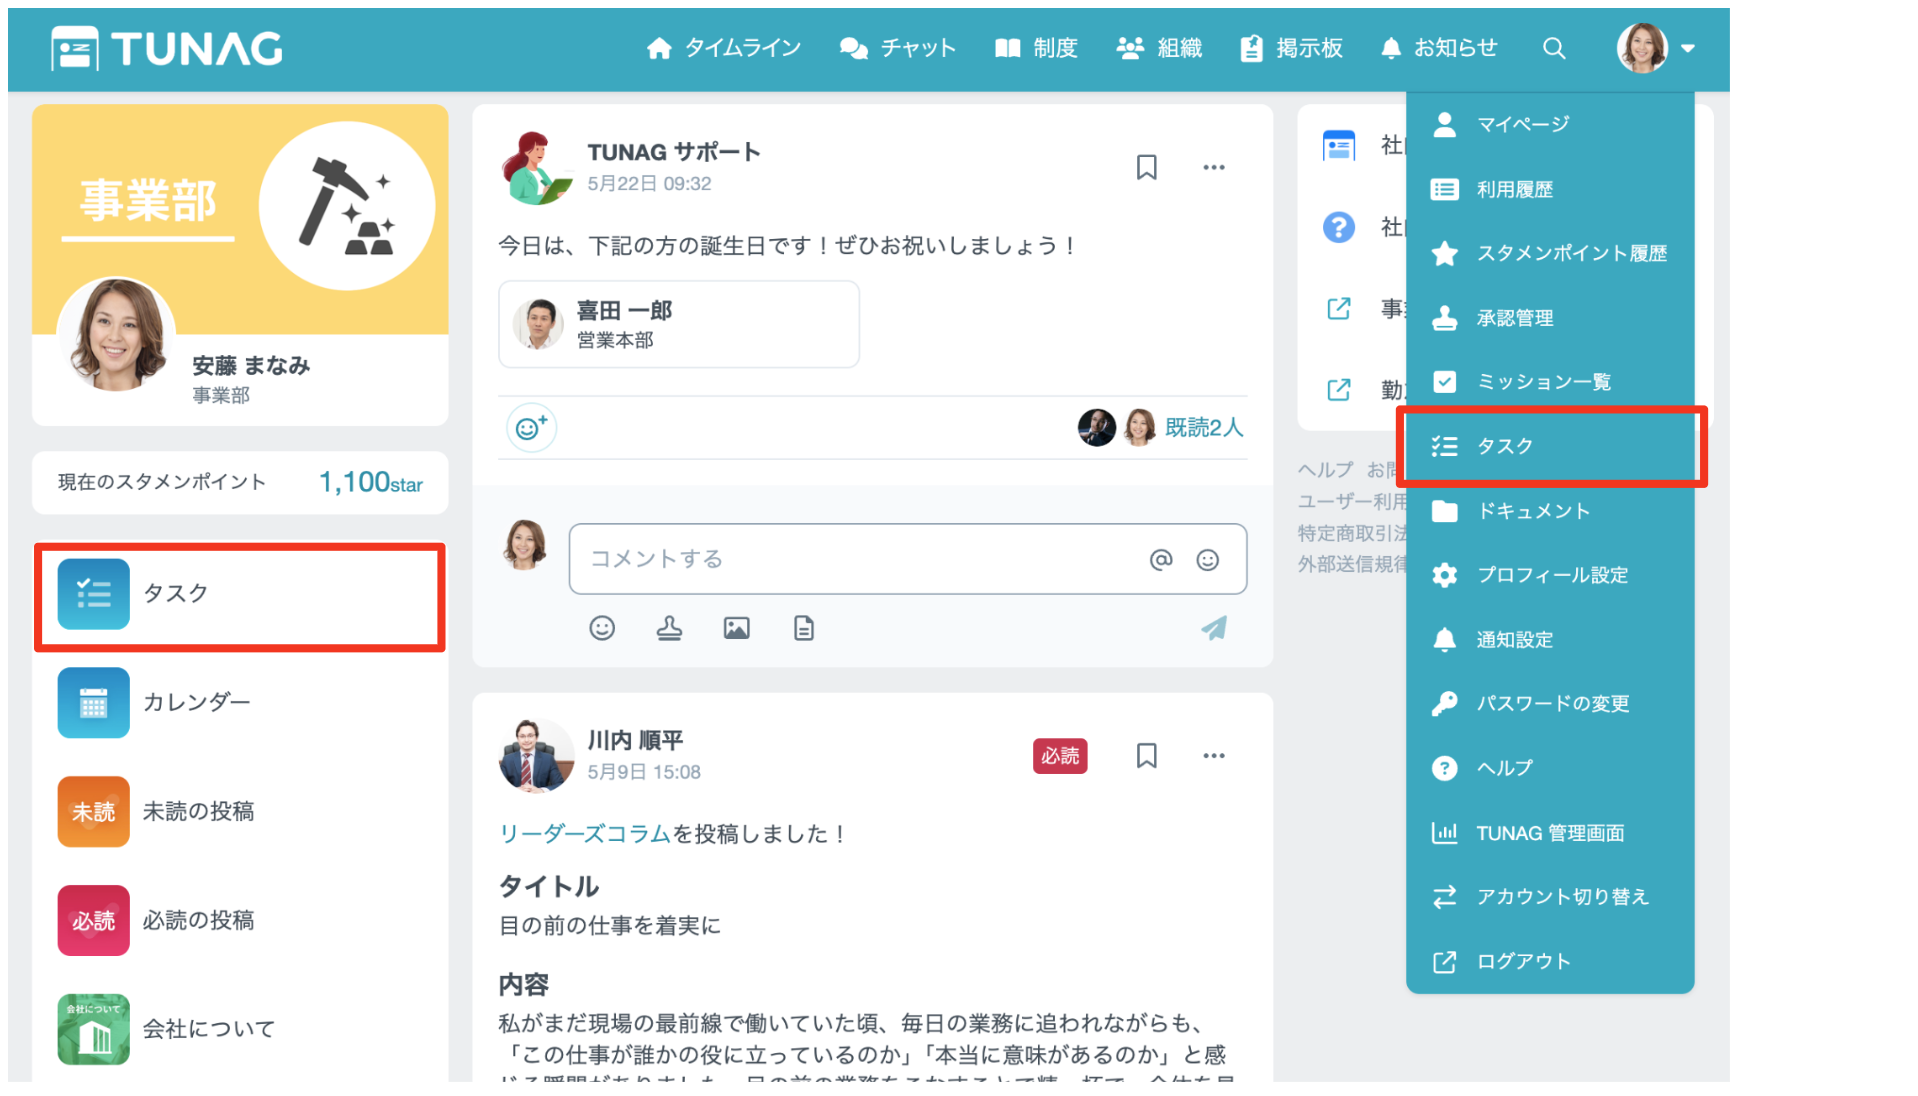The height and width of the screenshot is (1096, 1918).
Task: Click ログアウト in account menu
Action: (1550, 962)
